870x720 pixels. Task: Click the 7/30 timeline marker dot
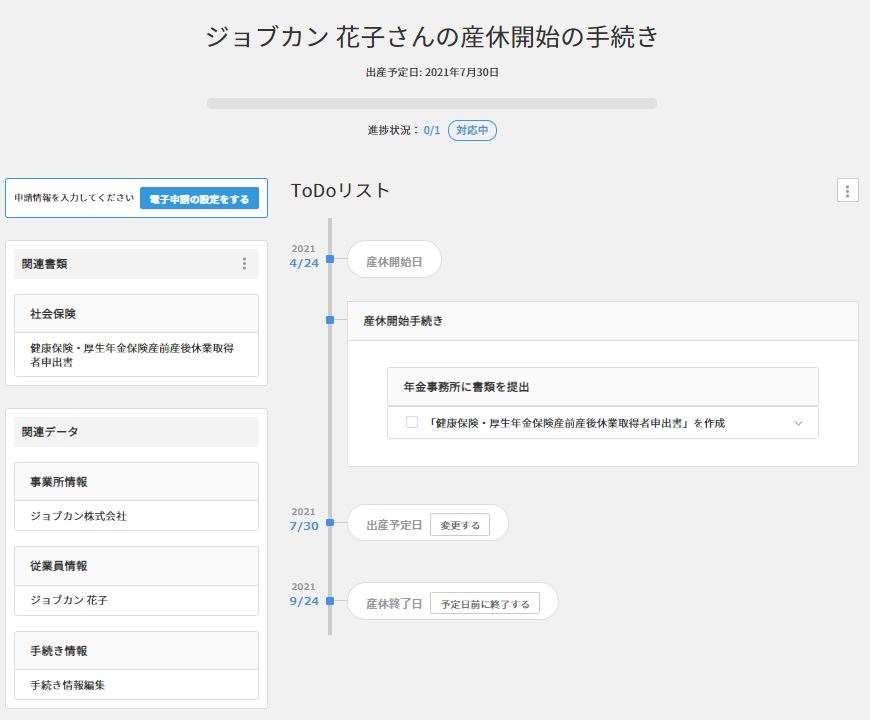[x=330, y=522]
